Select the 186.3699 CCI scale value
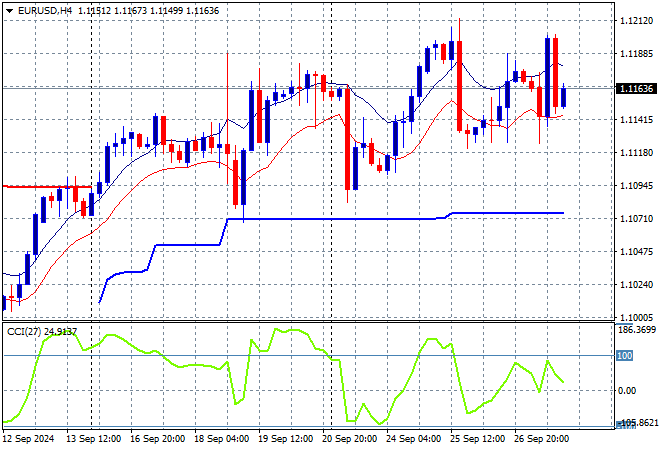This screenshot has width=660, height=450. [x=637, y=330]
